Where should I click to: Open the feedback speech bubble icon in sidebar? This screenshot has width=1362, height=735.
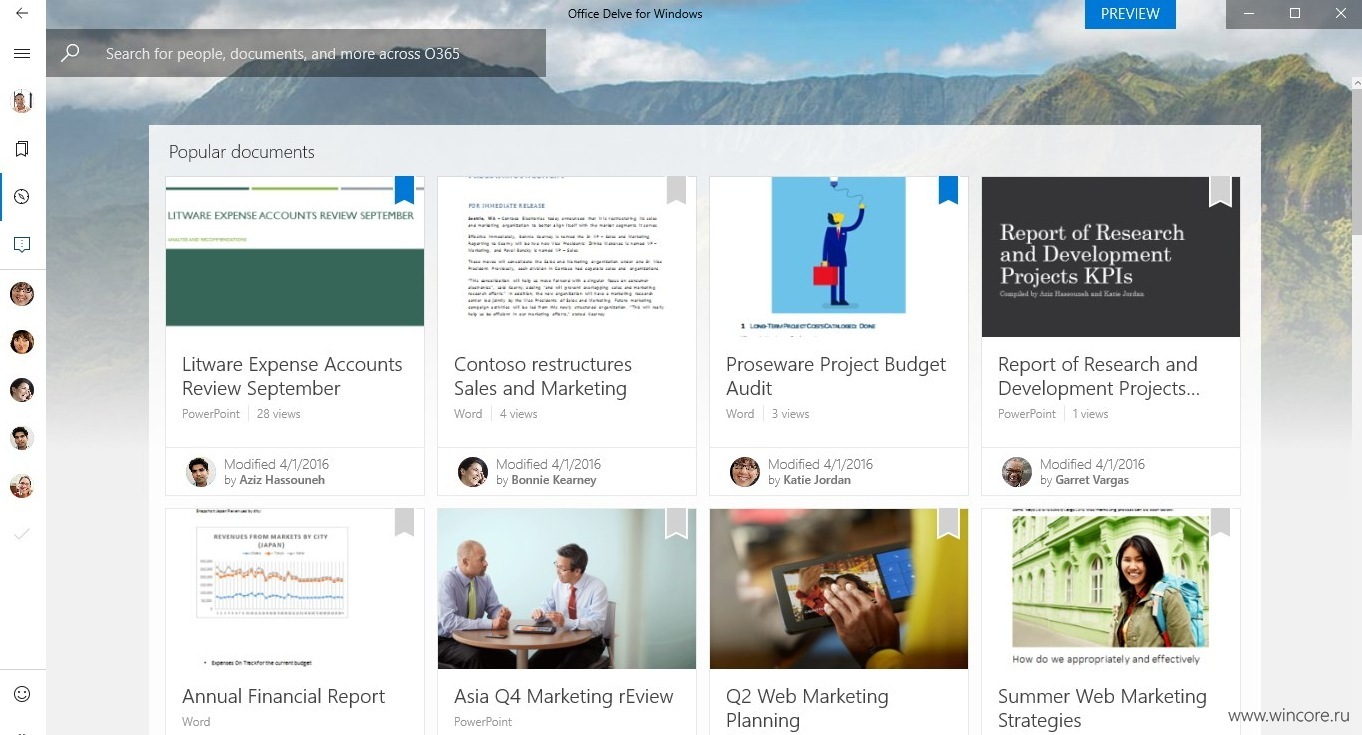22,244
